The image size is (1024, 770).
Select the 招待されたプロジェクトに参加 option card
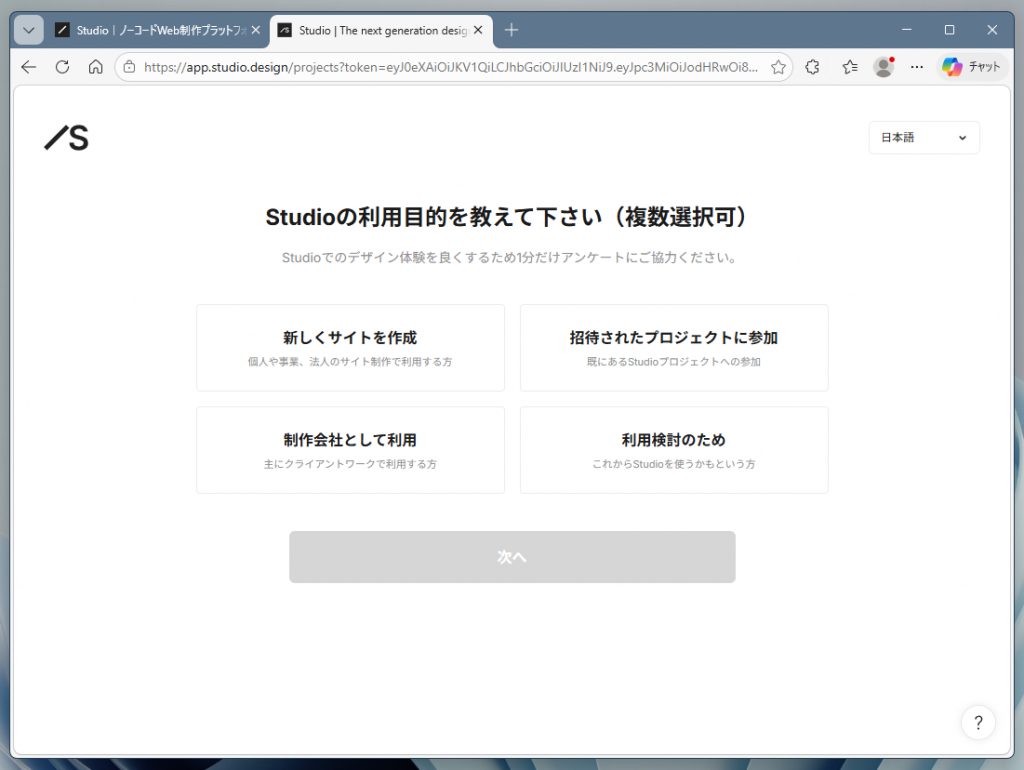674,348
